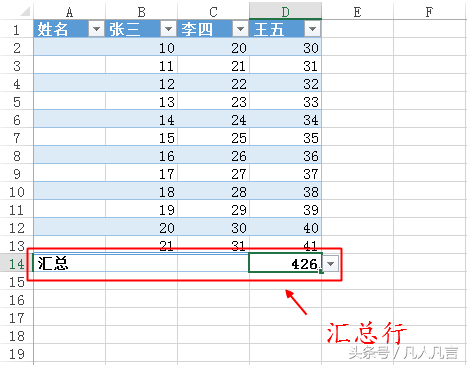Select column A header
Image resolution: width=467 pixels, height=365 pixels.
pyautogui.click(x=69, y=12)
